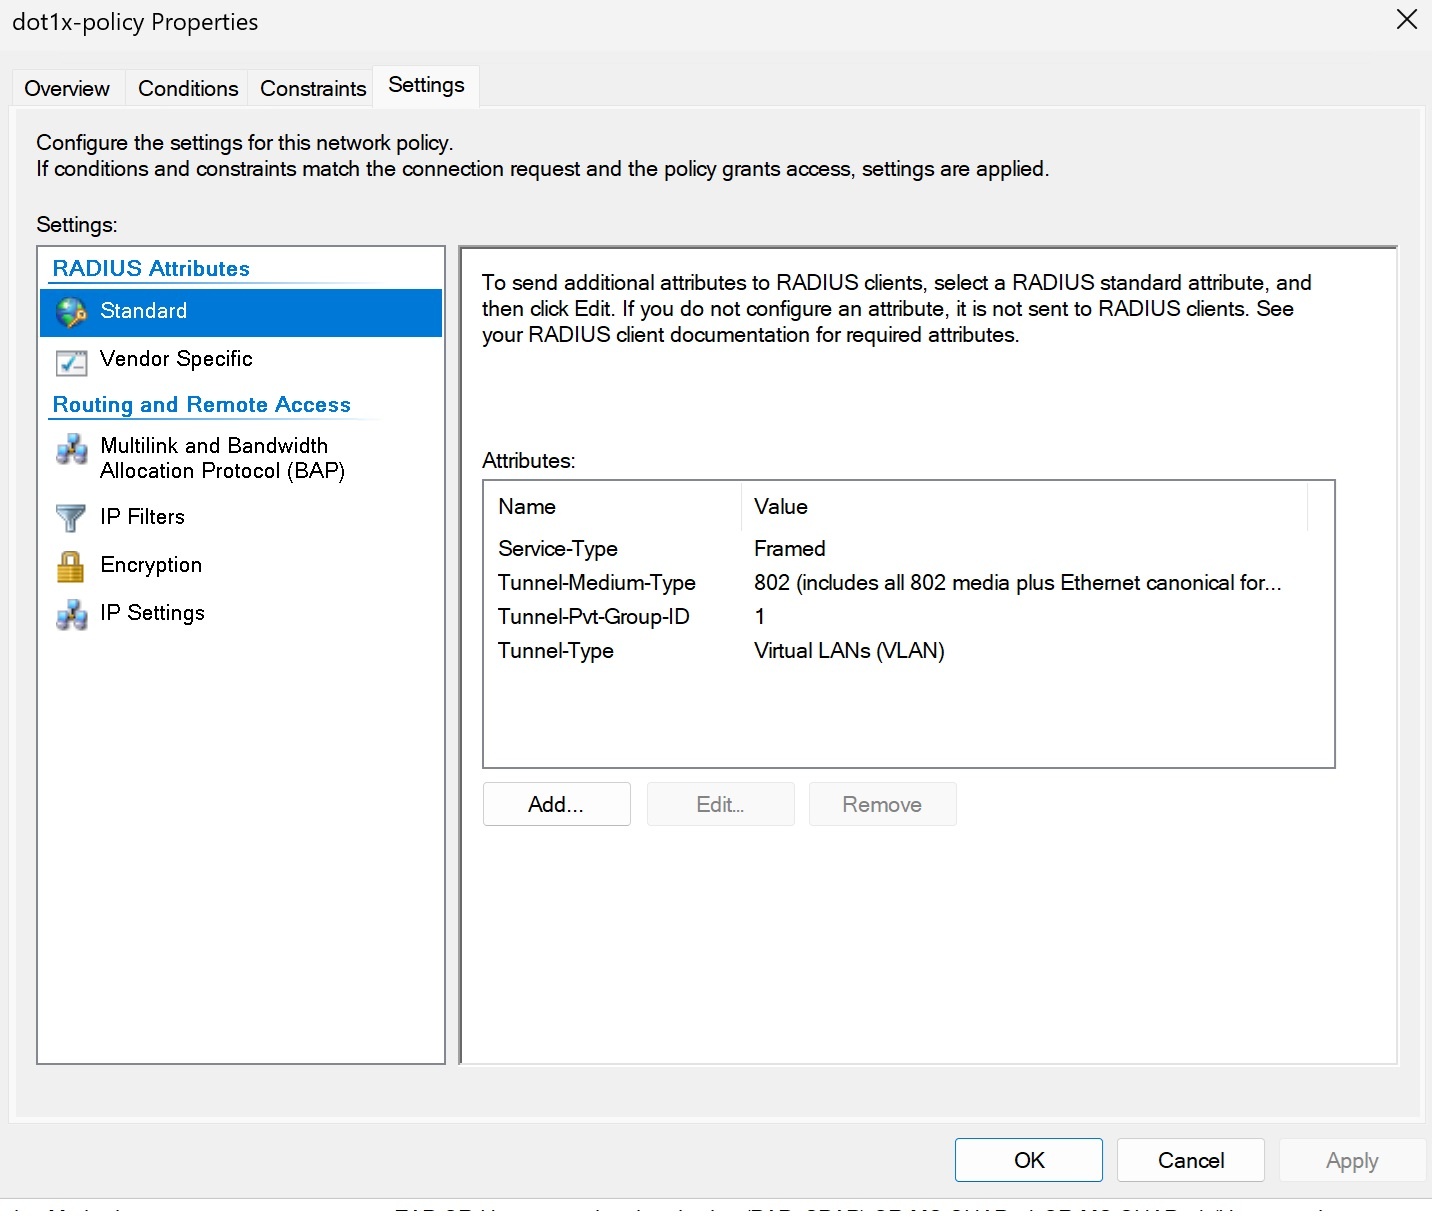
Task: Click the Name column header
Action: [x=613, y=506]
